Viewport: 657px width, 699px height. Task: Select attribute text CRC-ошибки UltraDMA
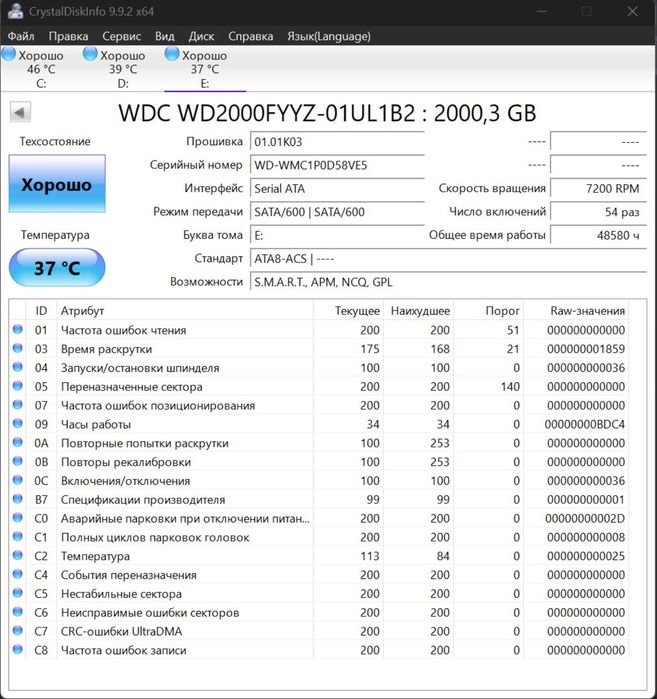click(x=122, y=631)
